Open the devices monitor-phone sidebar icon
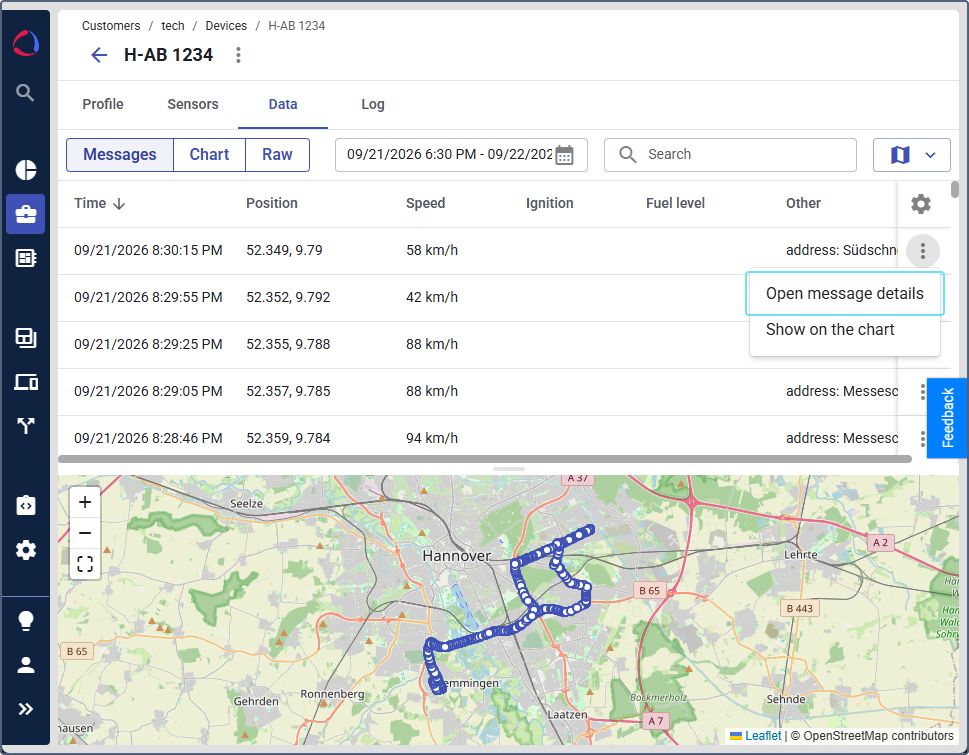The image size is (969, 755). tap(25, 382)
